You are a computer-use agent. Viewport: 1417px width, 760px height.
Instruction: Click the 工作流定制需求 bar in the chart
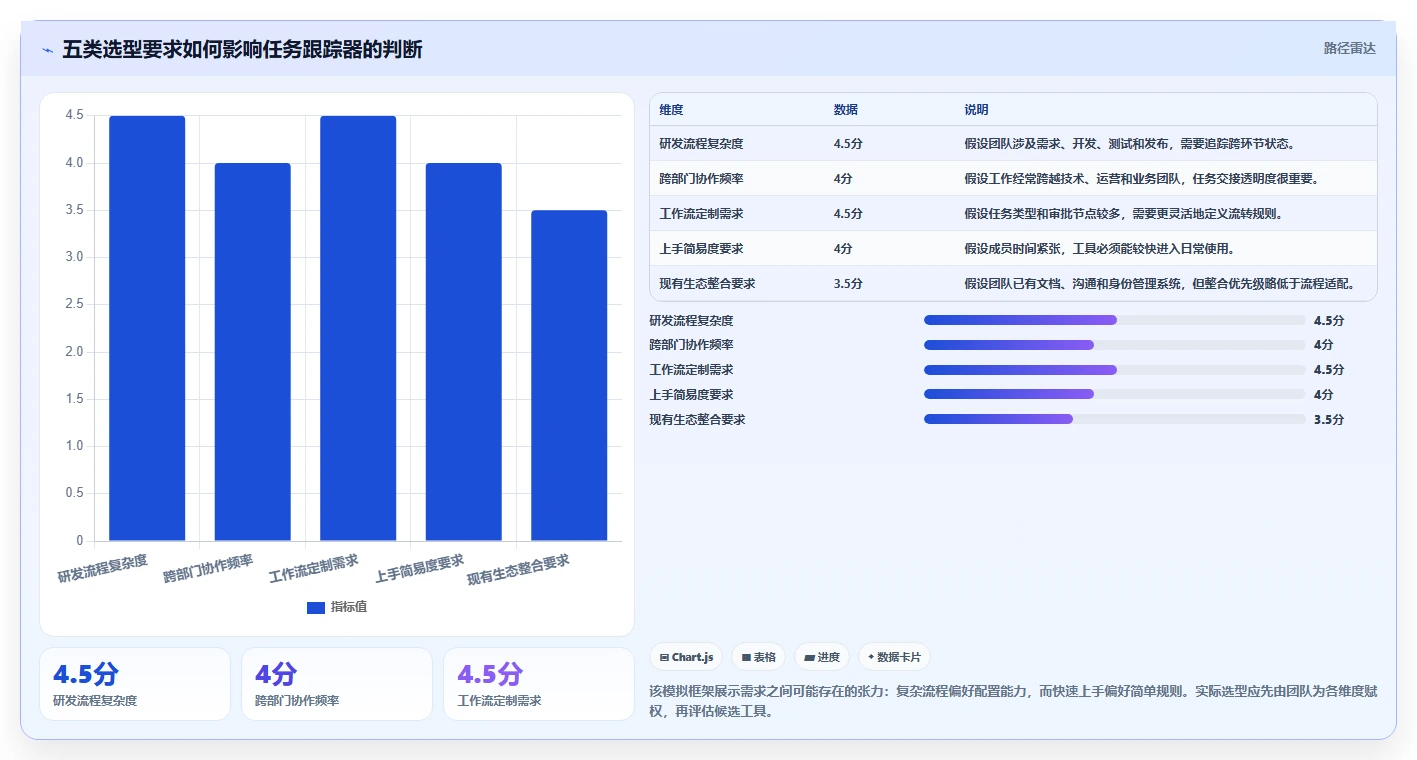point(358,328)
